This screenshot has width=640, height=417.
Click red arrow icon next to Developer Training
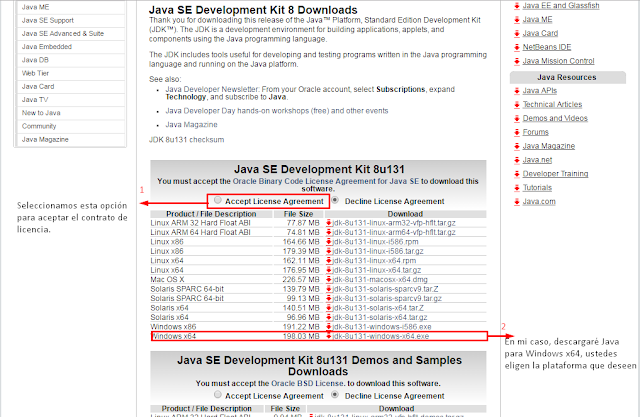(x=517, y=175)
